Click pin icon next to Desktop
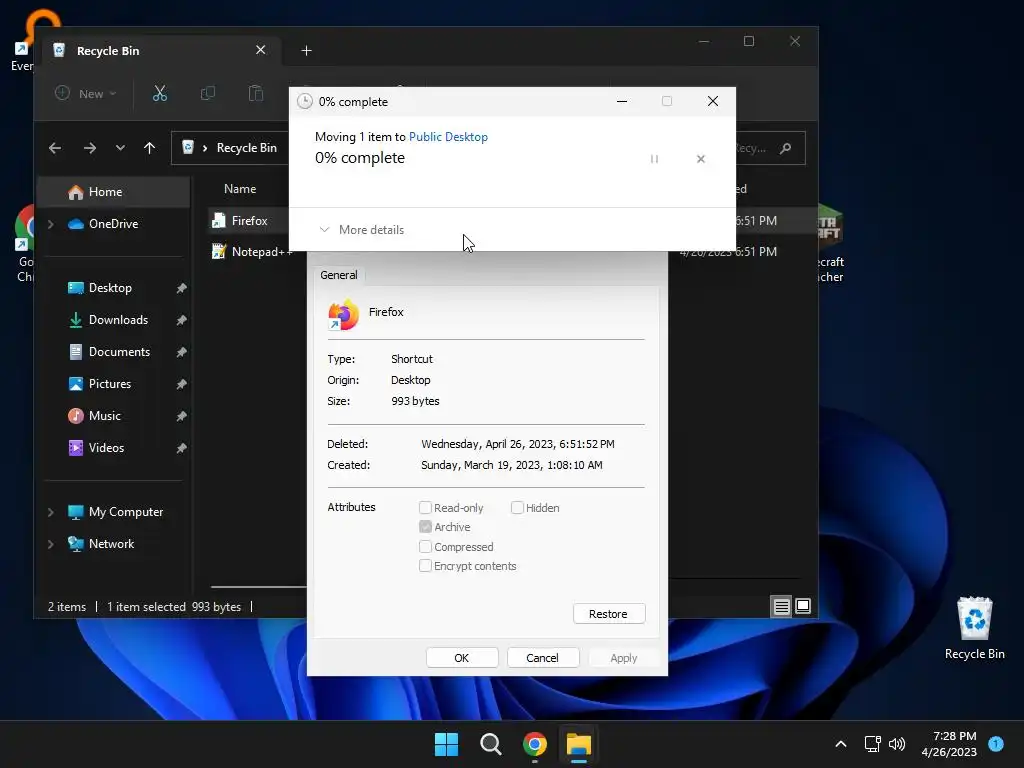This screenshot has height=768, width=1024. pyautogui.click(x=182, y=288)
